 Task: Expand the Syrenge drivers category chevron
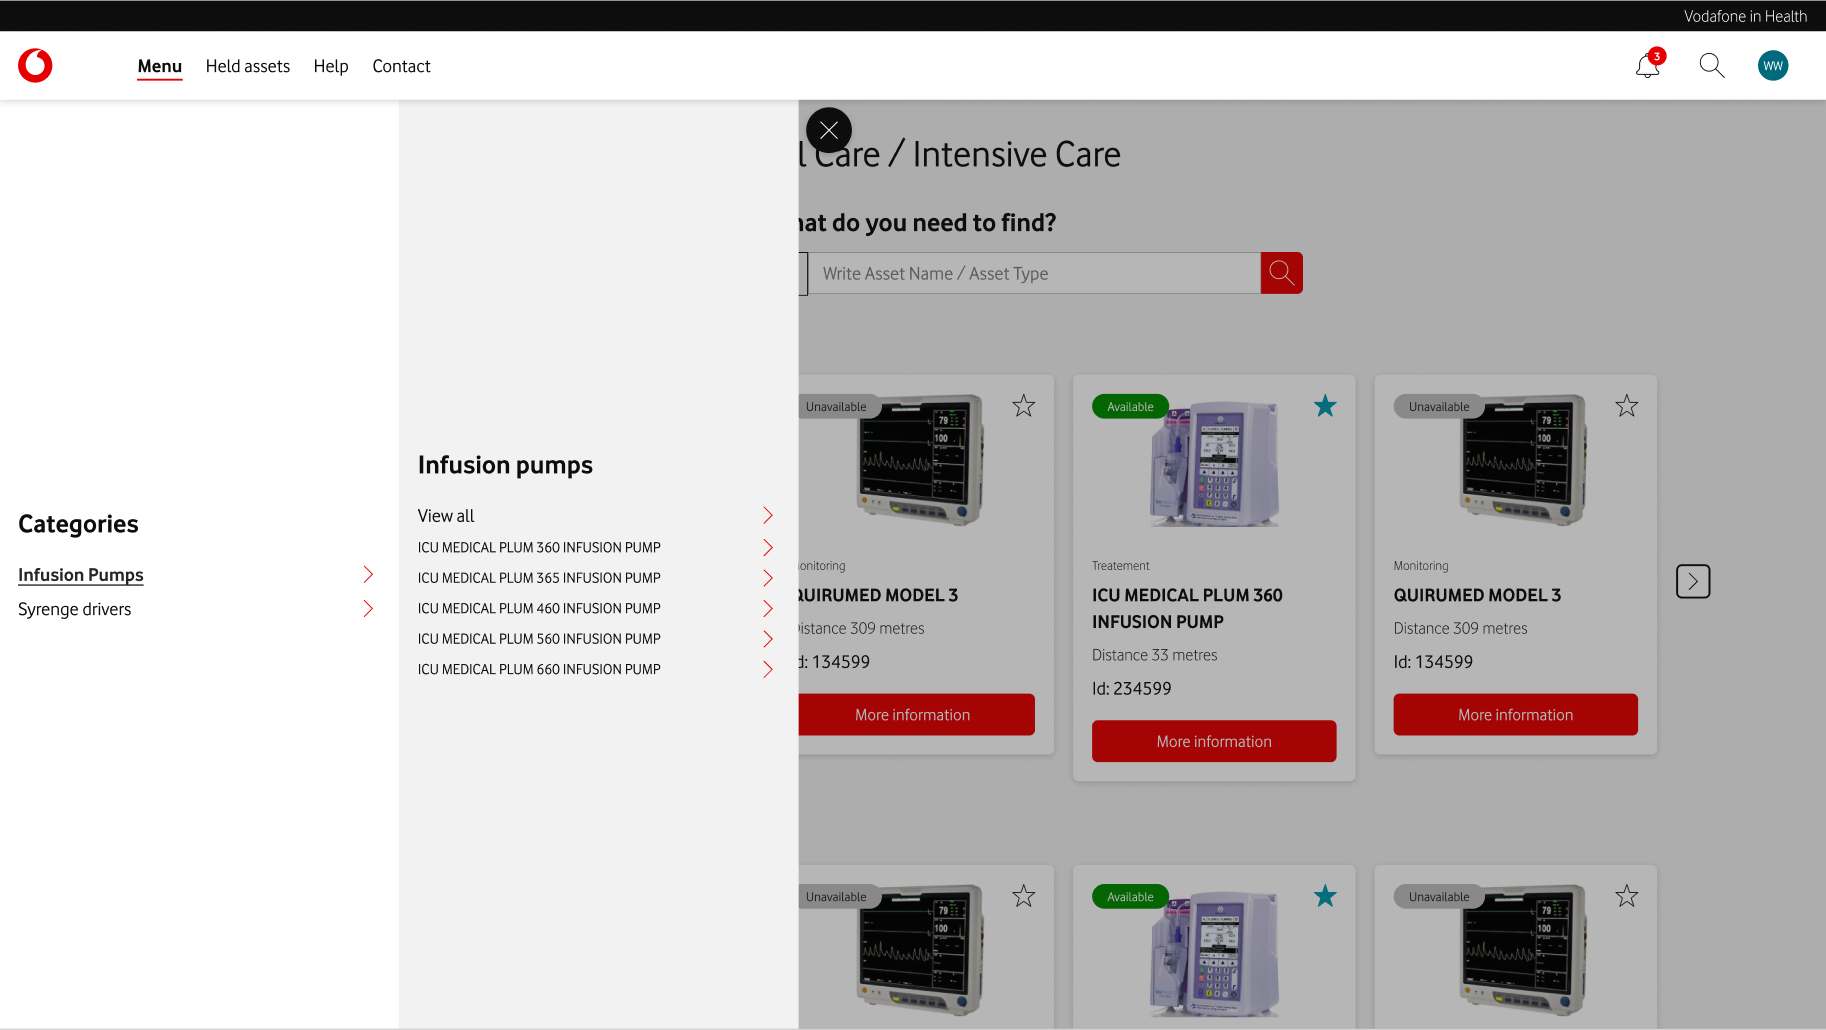pyautogui.click(x=368, y=609)
